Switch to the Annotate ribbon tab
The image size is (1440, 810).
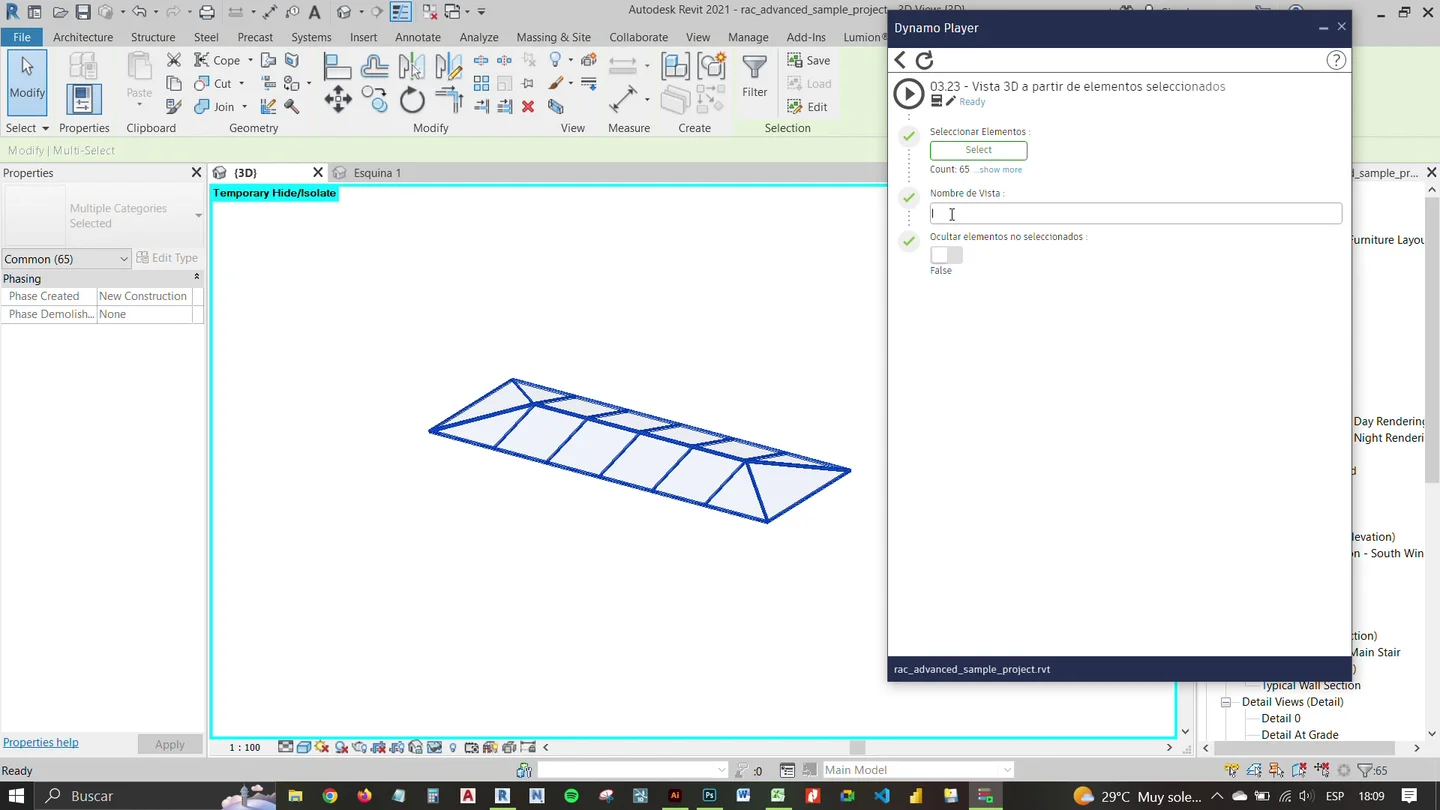(x=417, y=37)
